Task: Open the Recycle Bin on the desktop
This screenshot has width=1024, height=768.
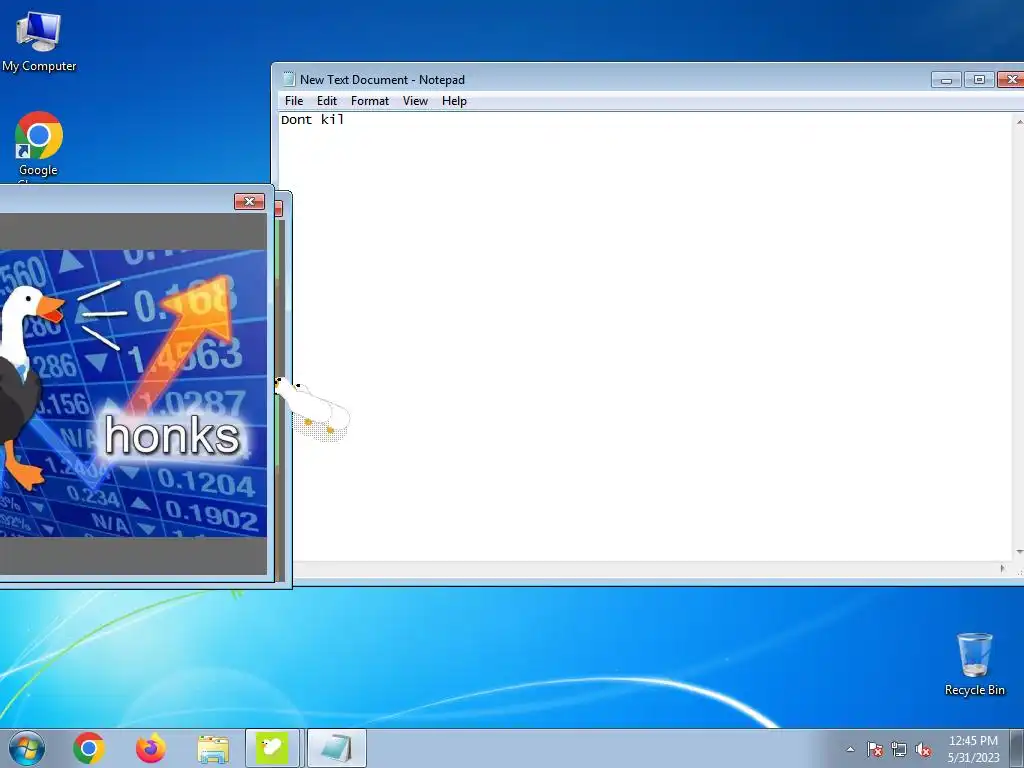Action: click(x=974, y=664)
